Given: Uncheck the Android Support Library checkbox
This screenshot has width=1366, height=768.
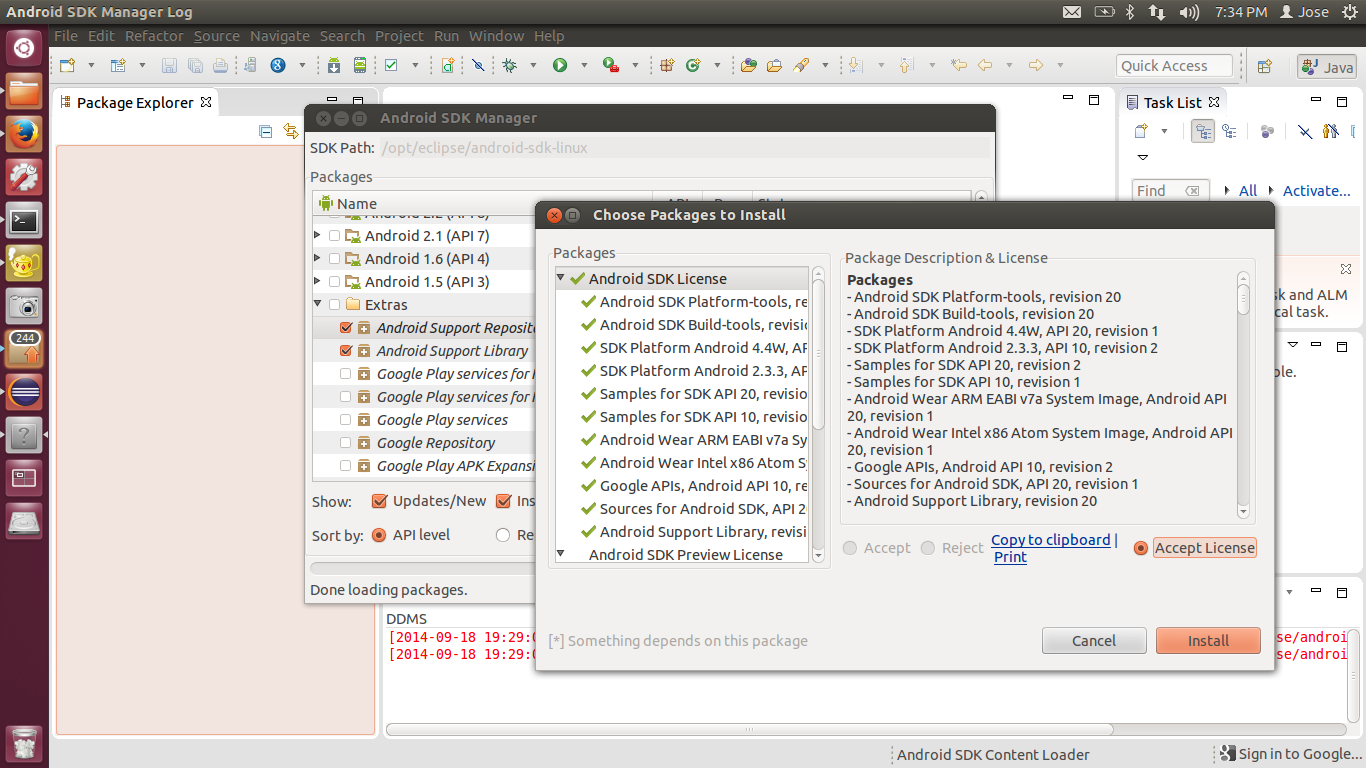Looking at the screenshot, I should pyautogui.click(x=346, y=351).
